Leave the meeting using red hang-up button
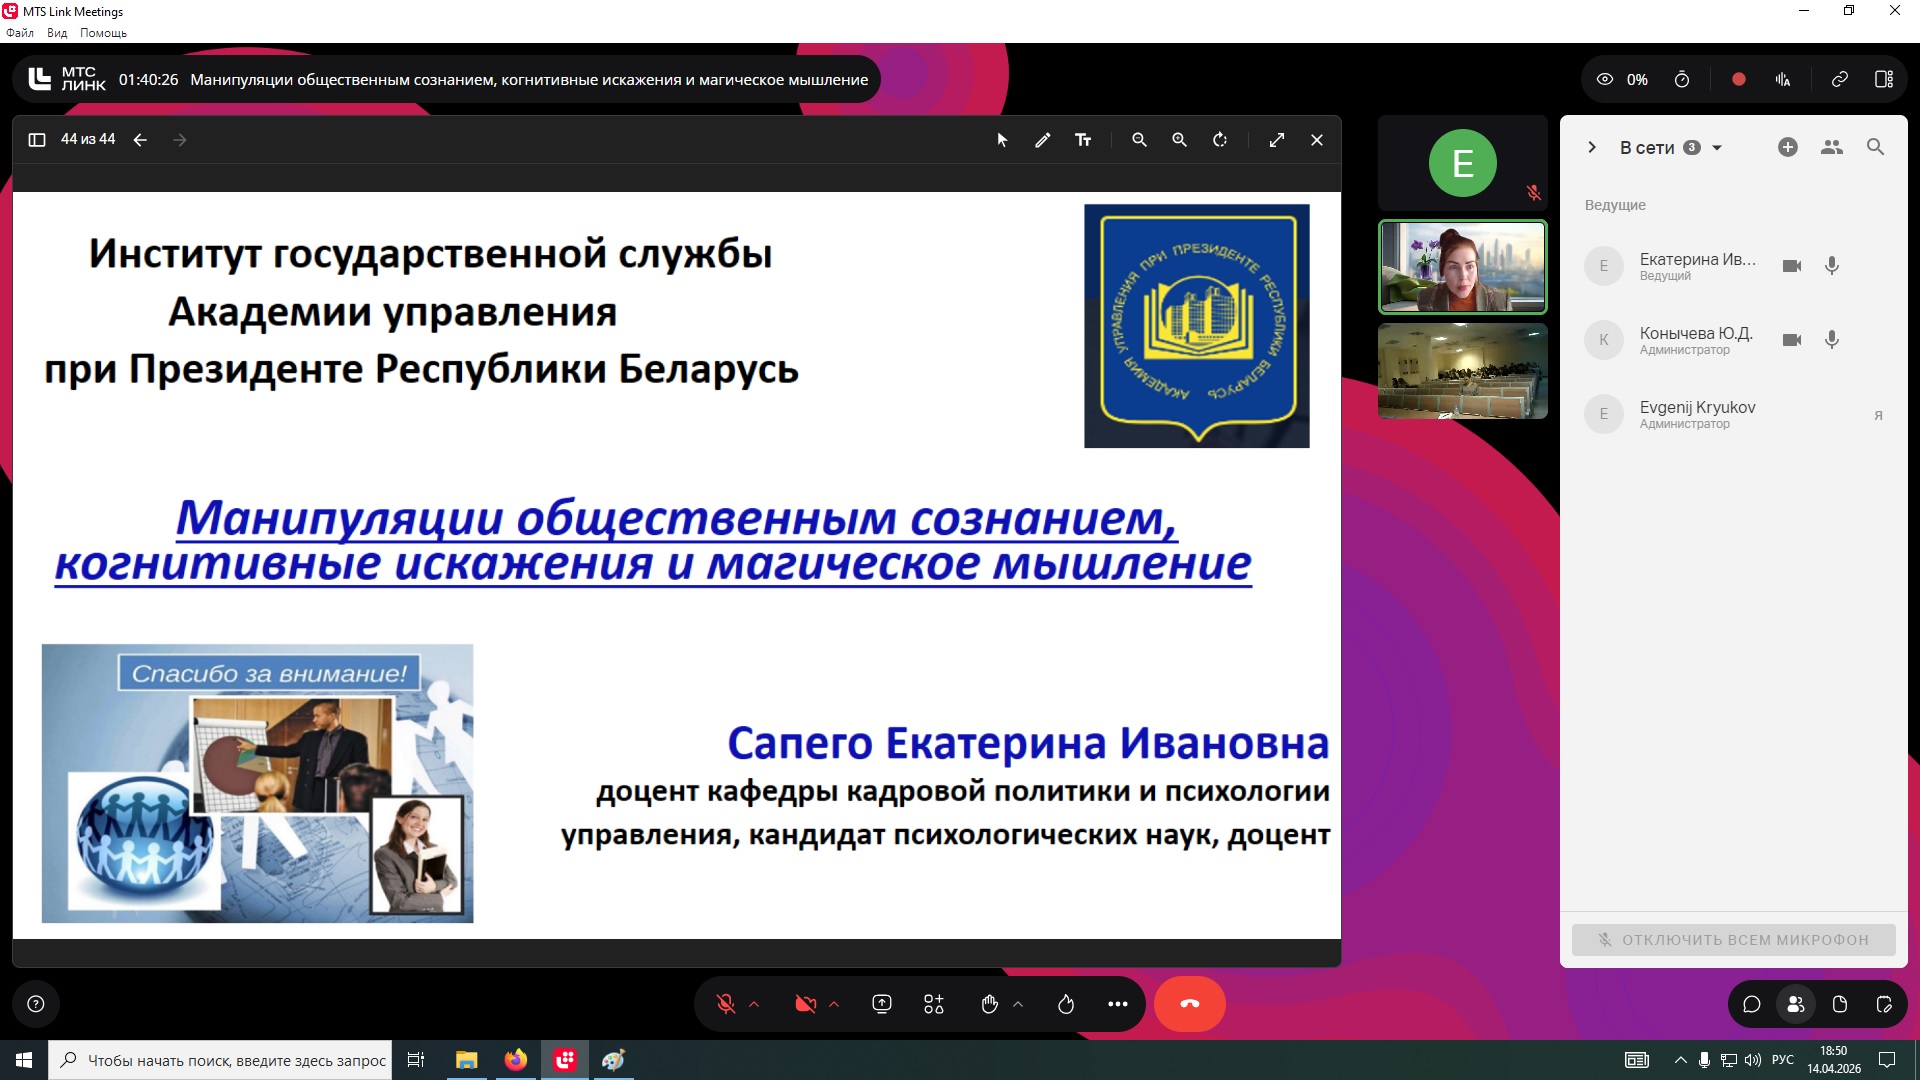This screenshot has height=1080, width=1920. pyautogui.click(x=1189, y=1004)
